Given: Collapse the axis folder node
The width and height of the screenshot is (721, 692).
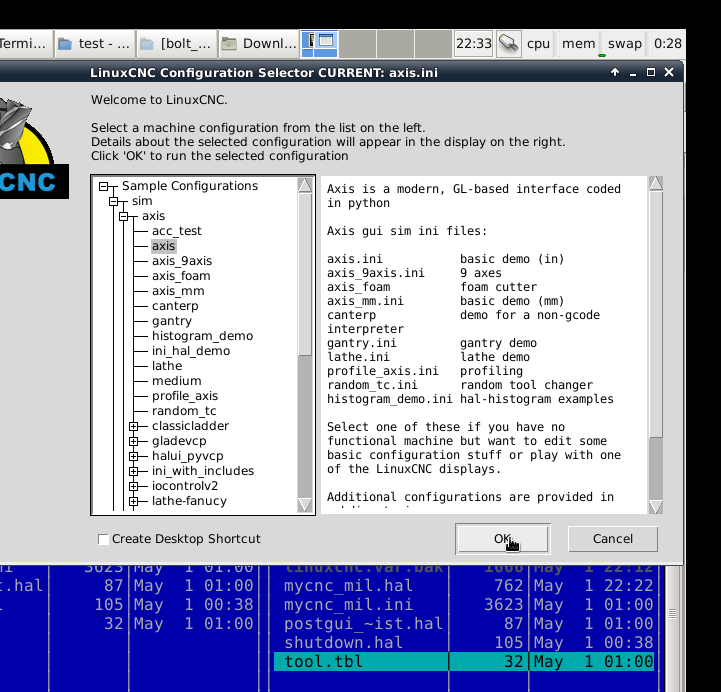Looking at the screenshot, I should point(124,216).
